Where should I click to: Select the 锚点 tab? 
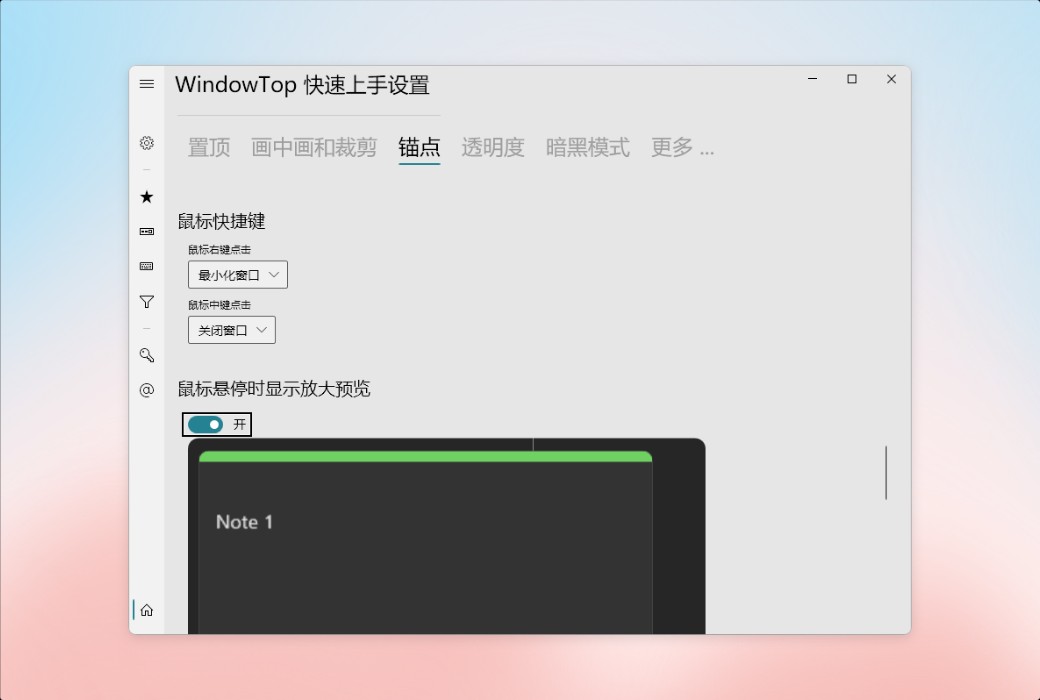click(x=419, y=147)
